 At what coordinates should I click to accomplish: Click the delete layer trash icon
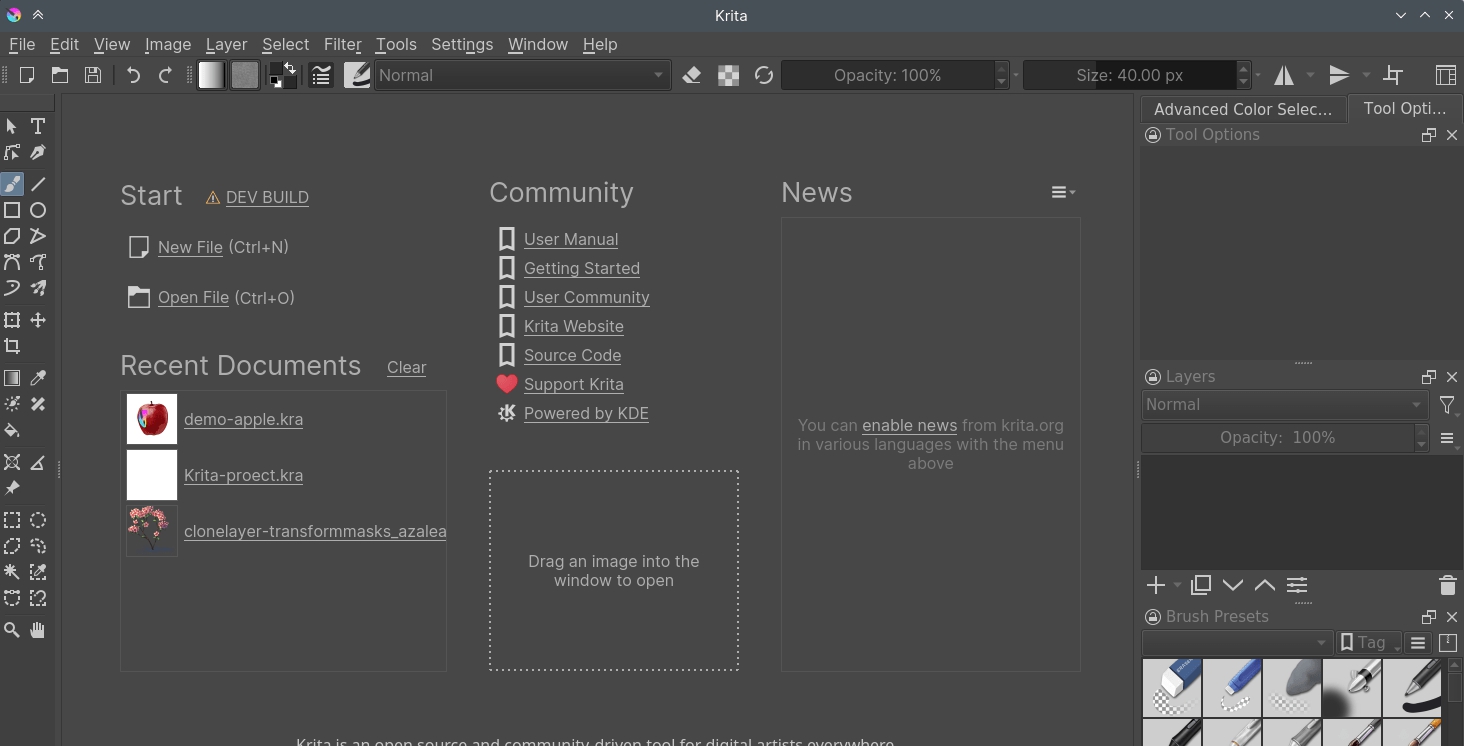pyautogui.click(x=1447, y=586)
